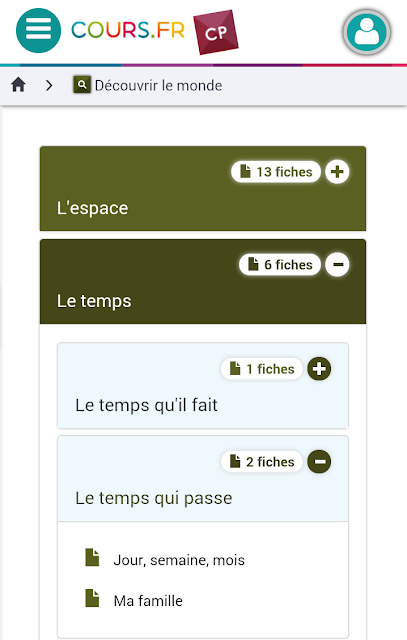
Task: Open the Jour, semaine, mois lesson
Action: [x=179, y=560]
